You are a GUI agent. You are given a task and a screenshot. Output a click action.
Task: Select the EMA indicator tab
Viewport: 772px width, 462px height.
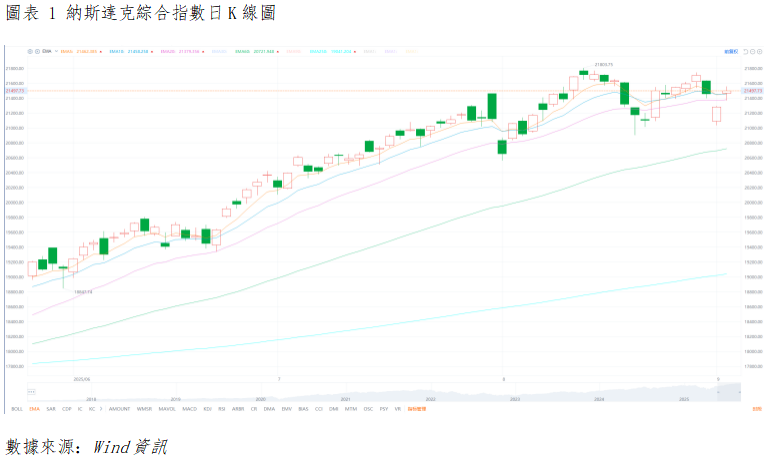34,409
